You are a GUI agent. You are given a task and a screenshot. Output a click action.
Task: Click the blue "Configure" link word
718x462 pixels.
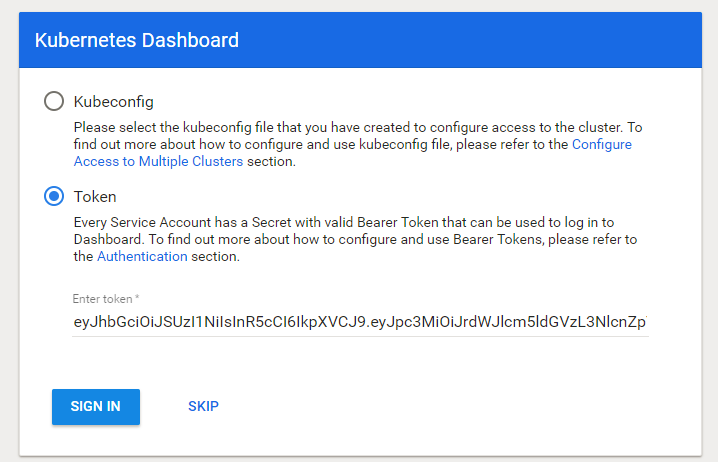601,145
